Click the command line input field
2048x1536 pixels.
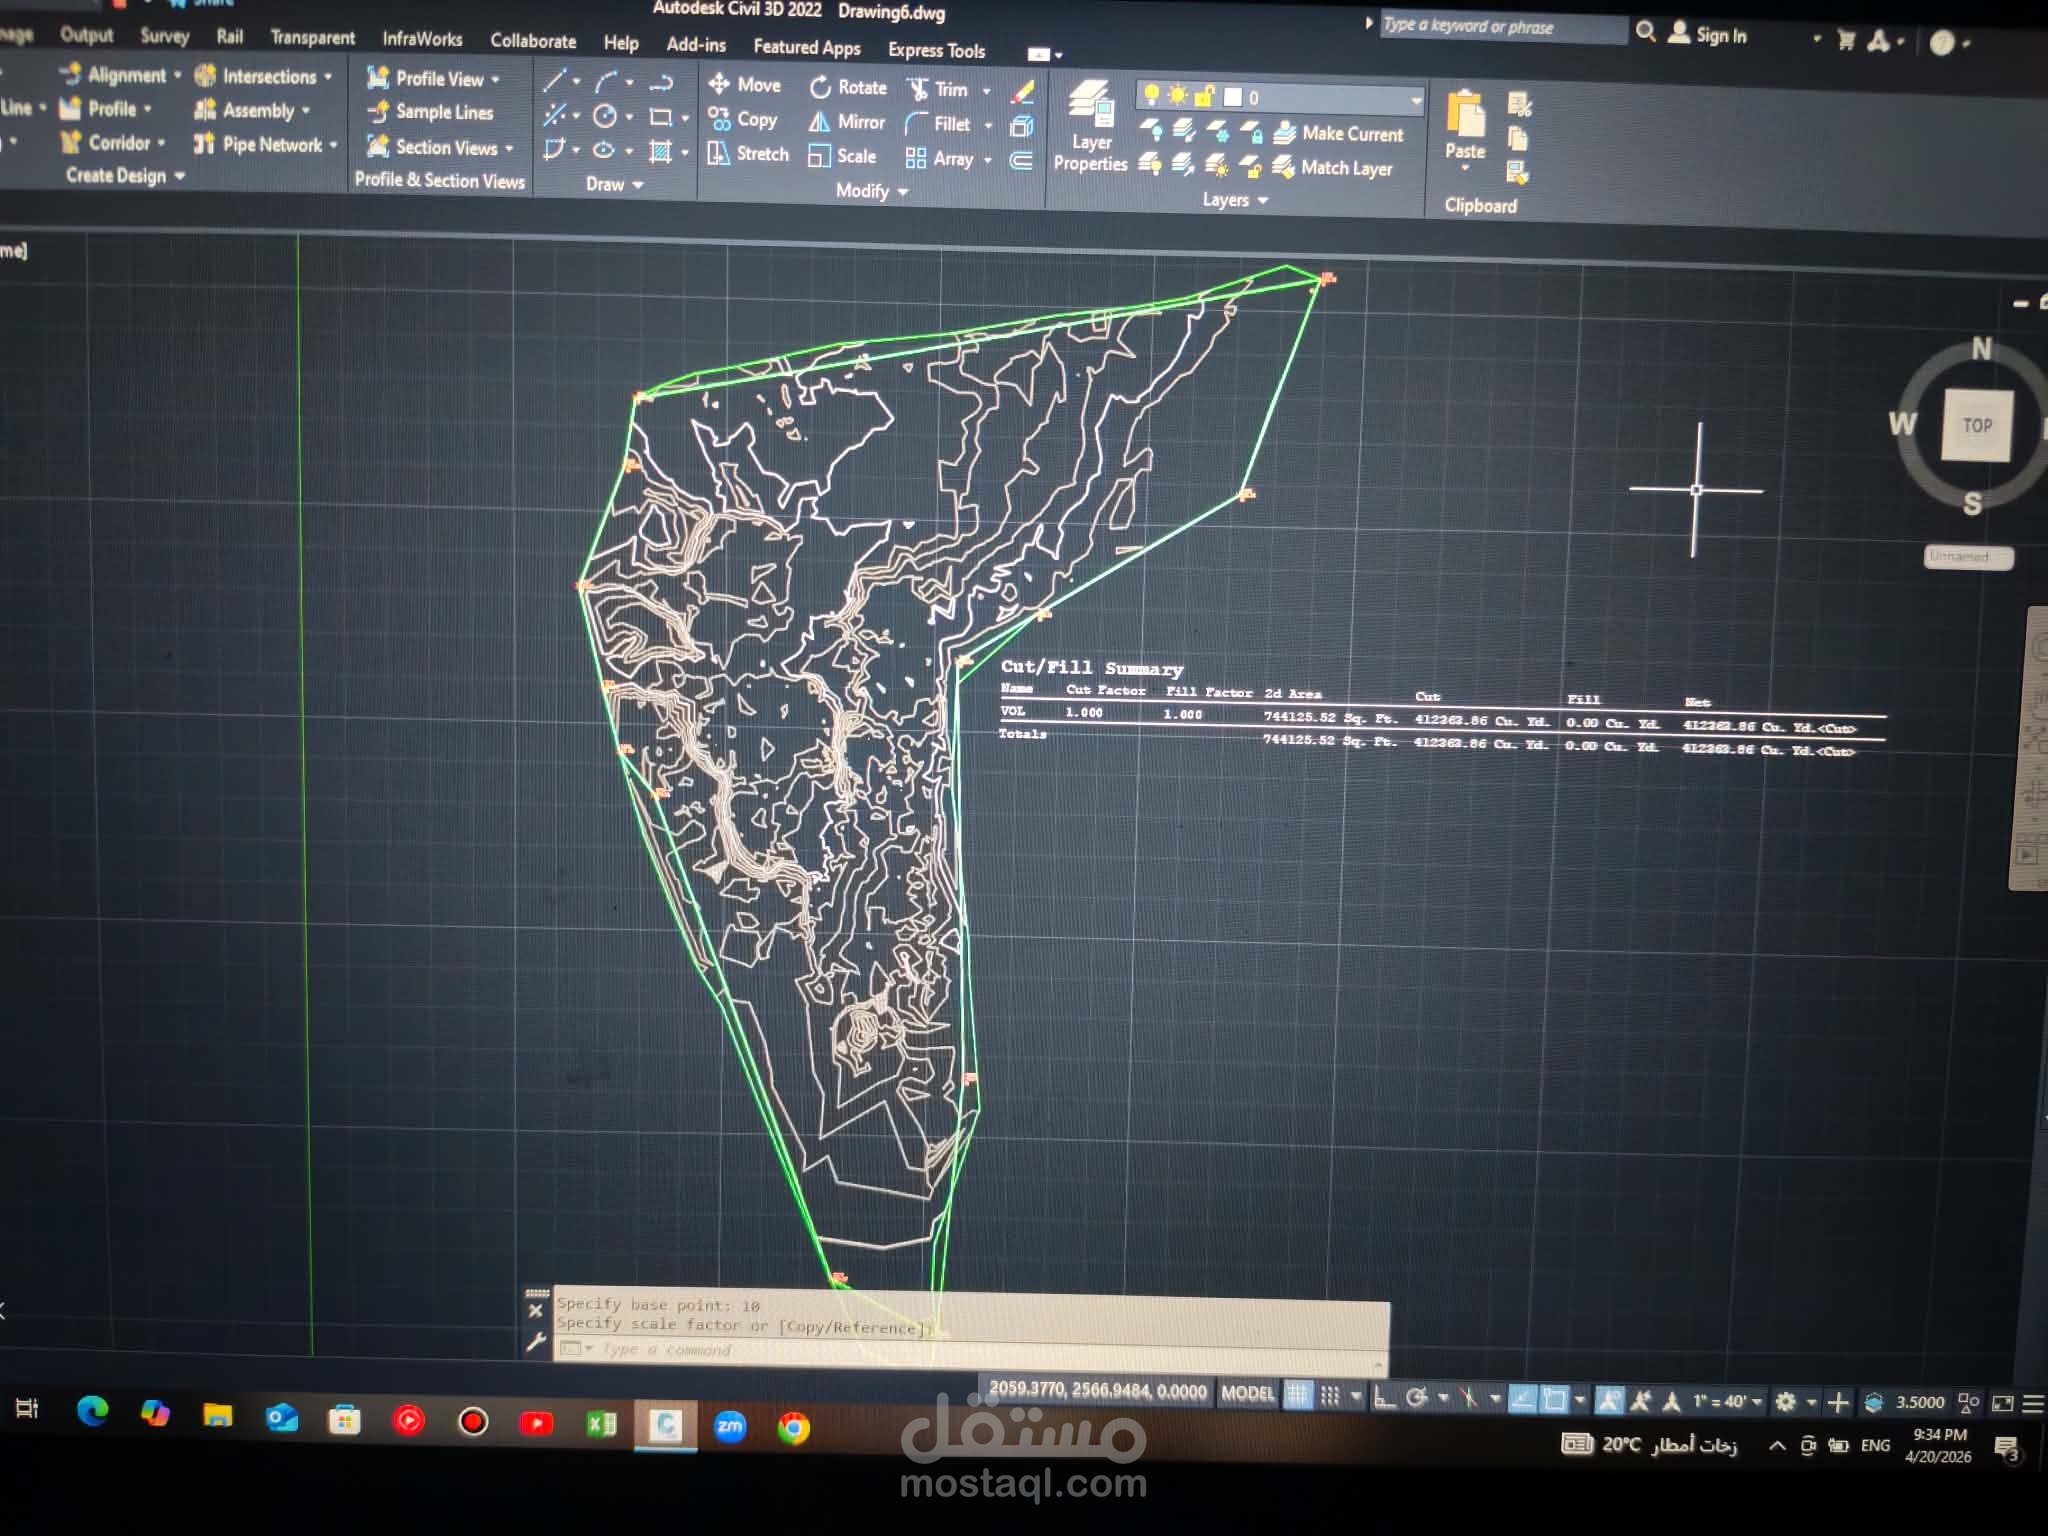[970, 1350]
